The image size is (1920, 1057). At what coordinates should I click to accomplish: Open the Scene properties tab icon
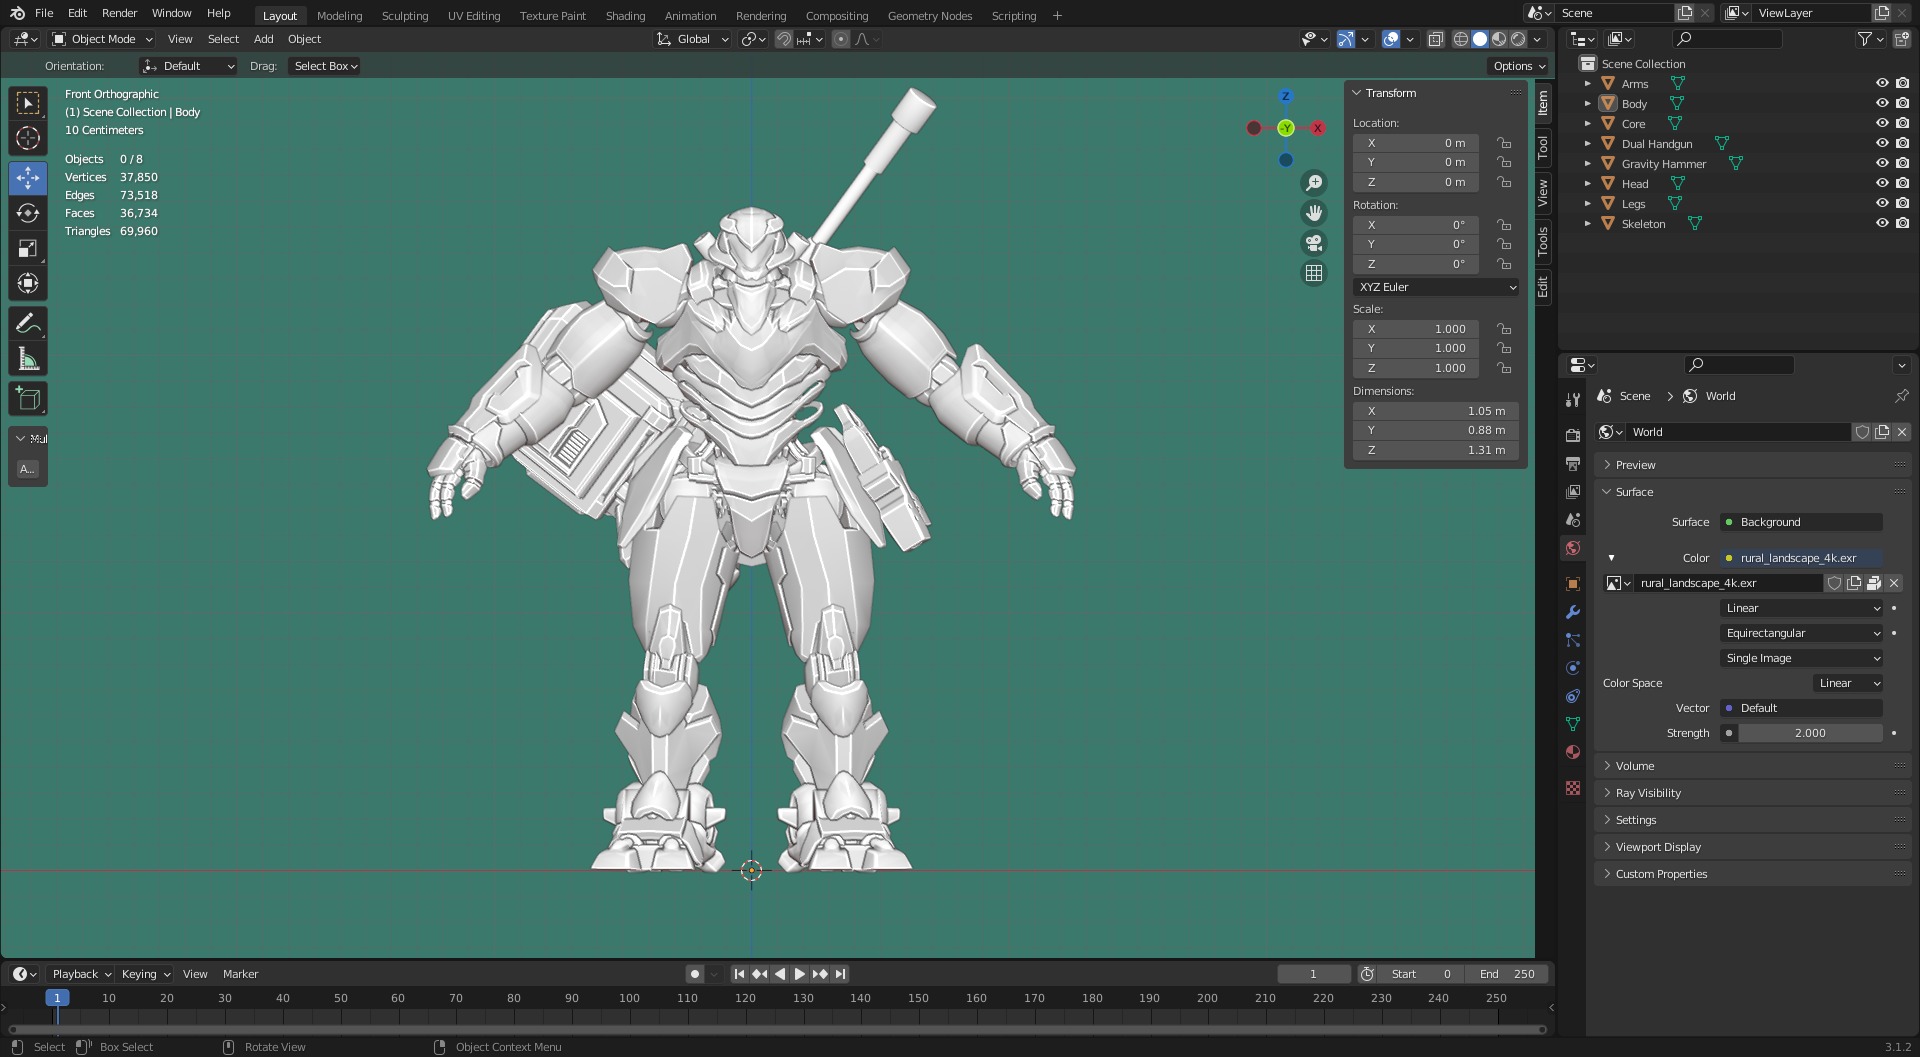pos(1573,520)
